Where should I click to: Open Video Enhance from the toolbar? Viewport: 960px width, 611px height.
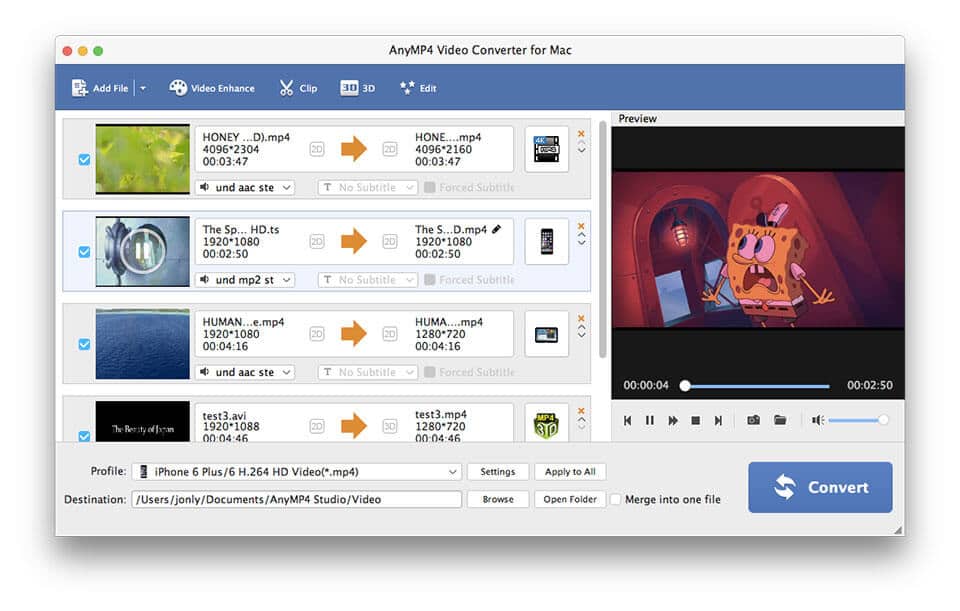click(212, 88)
